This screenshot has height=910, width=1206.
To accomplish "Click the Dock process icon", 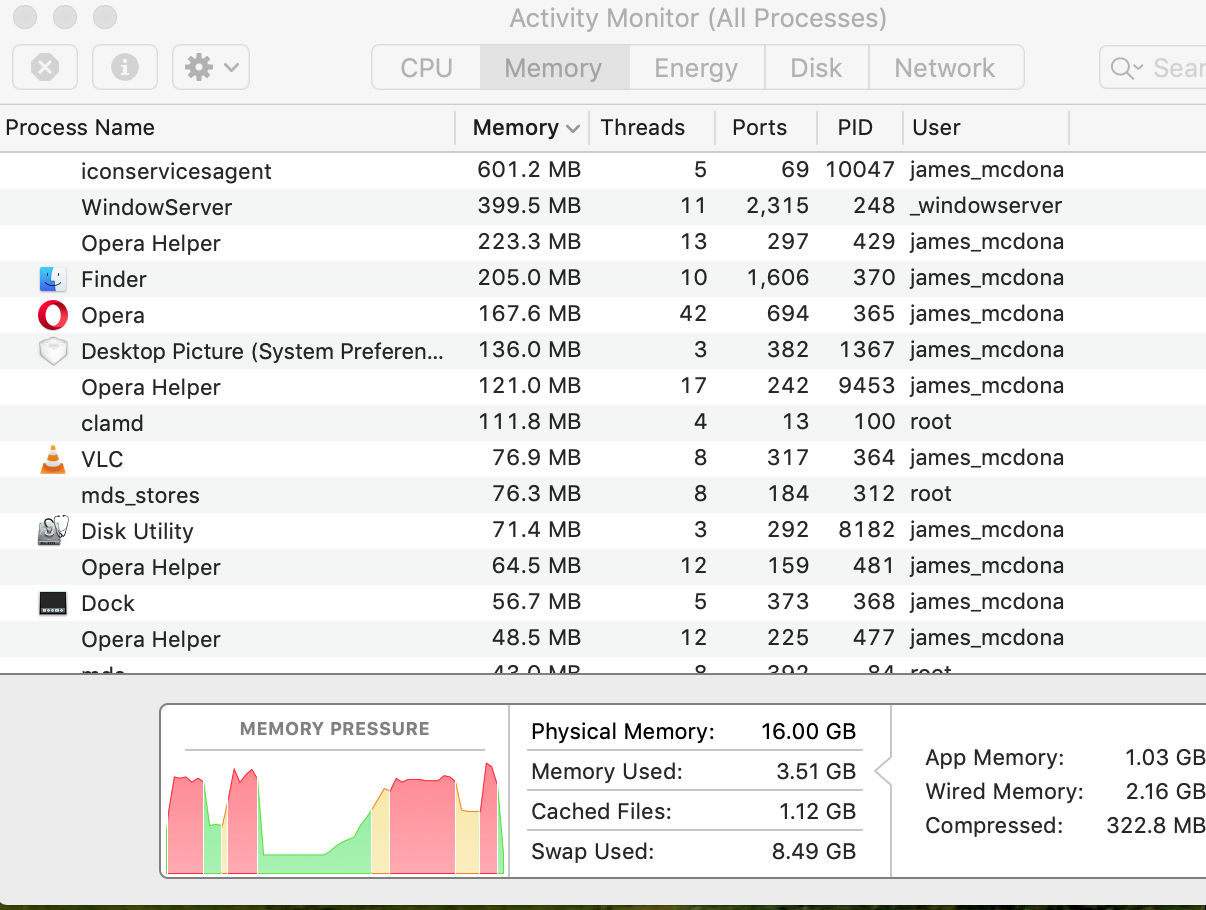I will click(x=53, y=603).
